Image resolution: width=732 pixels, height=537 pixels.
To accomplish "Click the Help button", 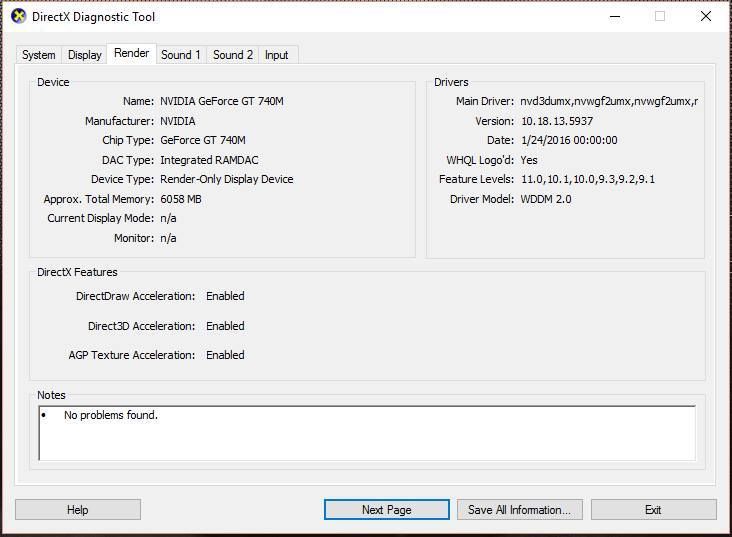I will pyautogui.click(x=77, y=509).
